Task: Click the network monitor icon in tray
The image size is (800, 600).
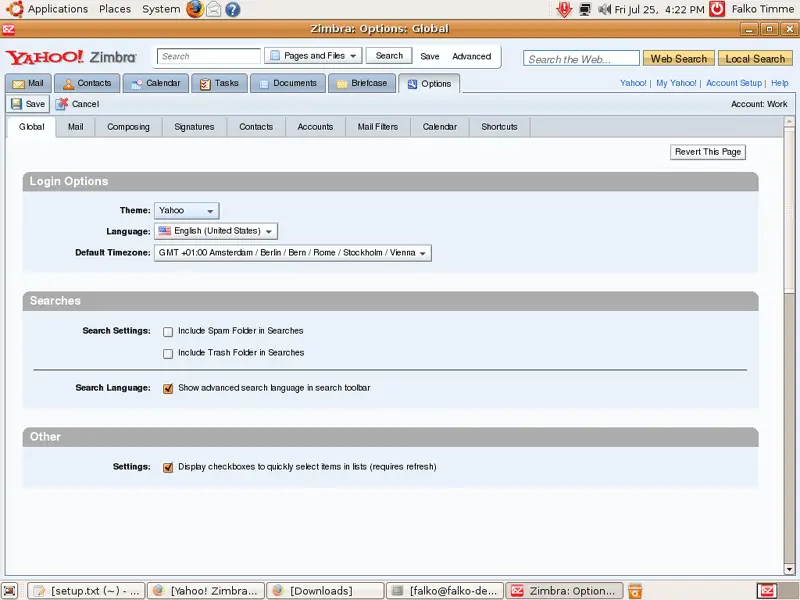Action: point(585,9)
